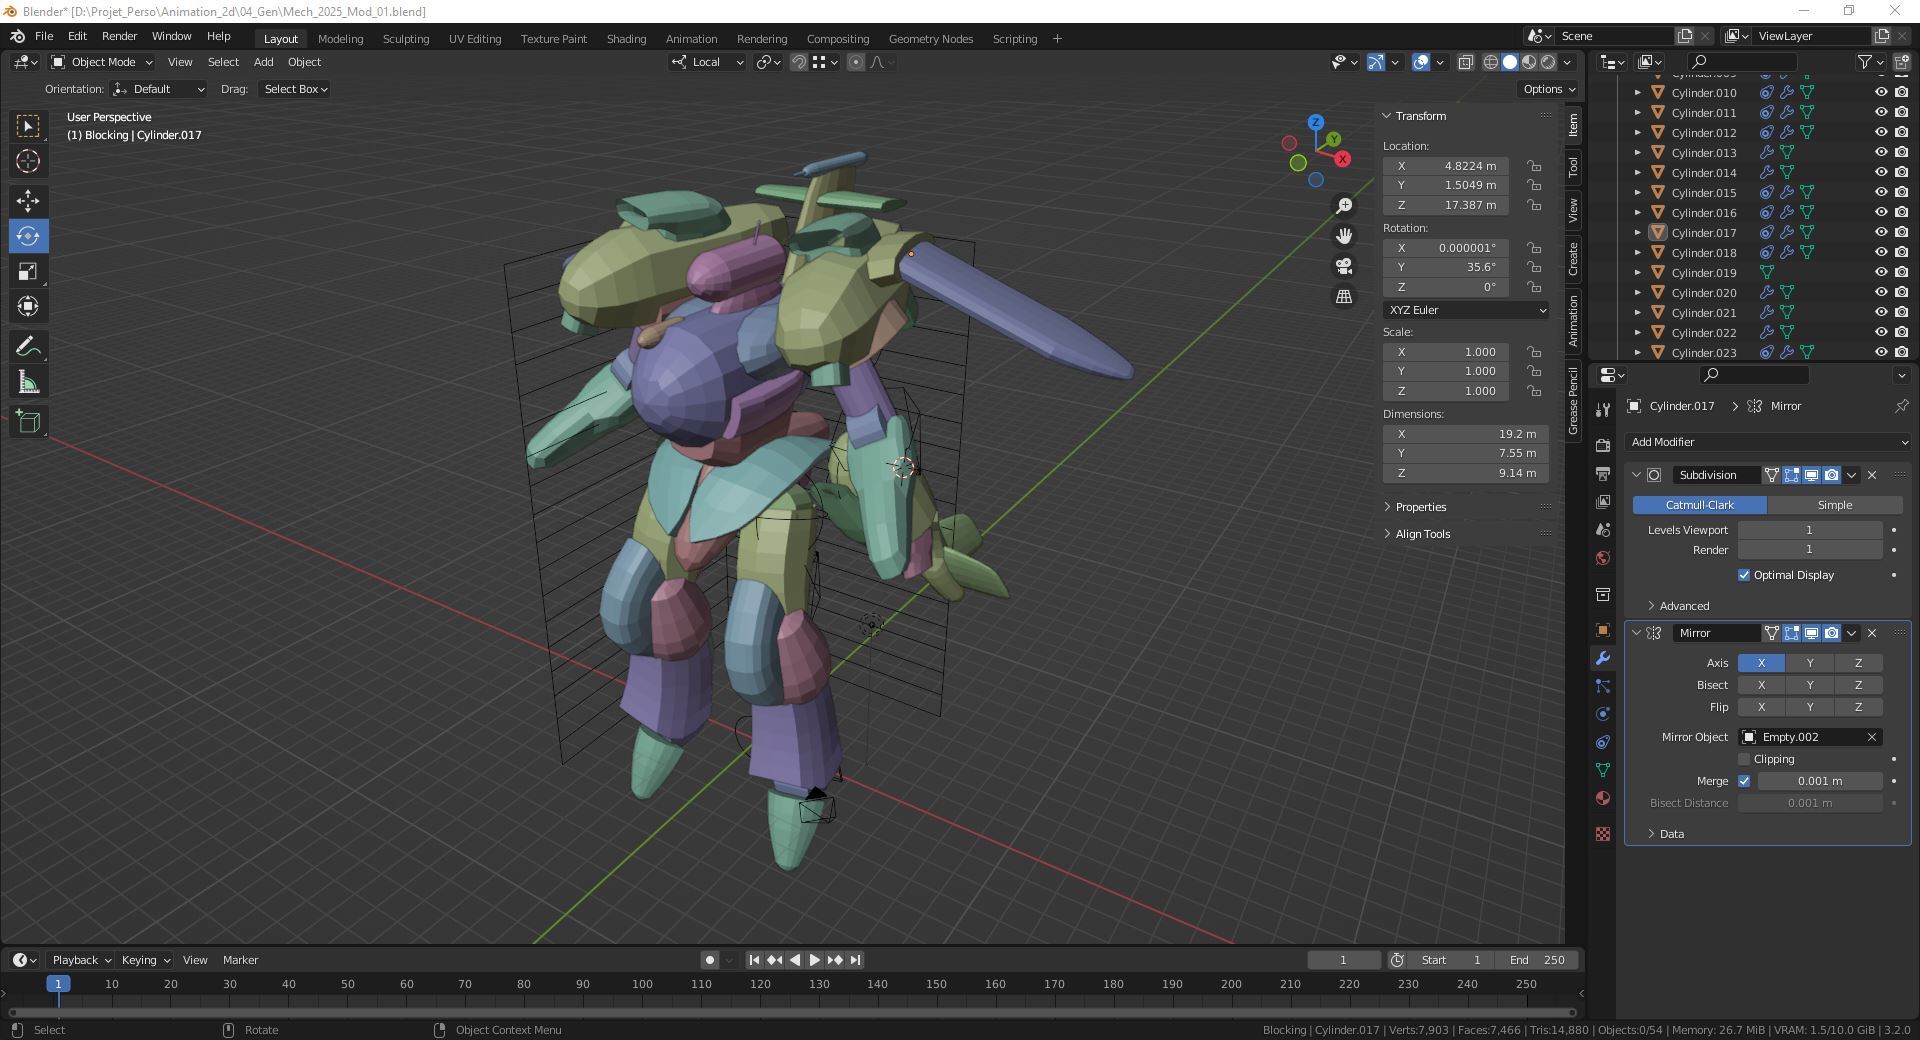The height and width of the screenshot is (1040, 1920).
Task: Uncheck Optimal Display in Subdivision modifier
Action: tap(1745, 575)
